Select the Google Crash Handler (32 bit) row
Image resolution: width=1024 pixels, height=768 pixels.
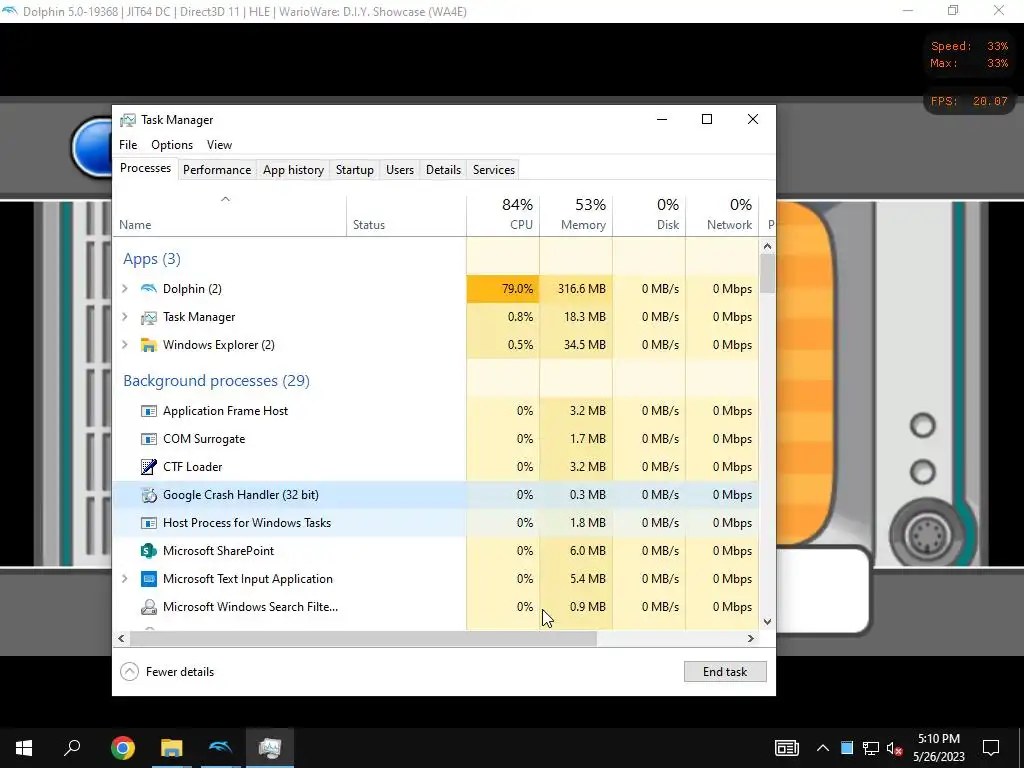coord(436,495)
